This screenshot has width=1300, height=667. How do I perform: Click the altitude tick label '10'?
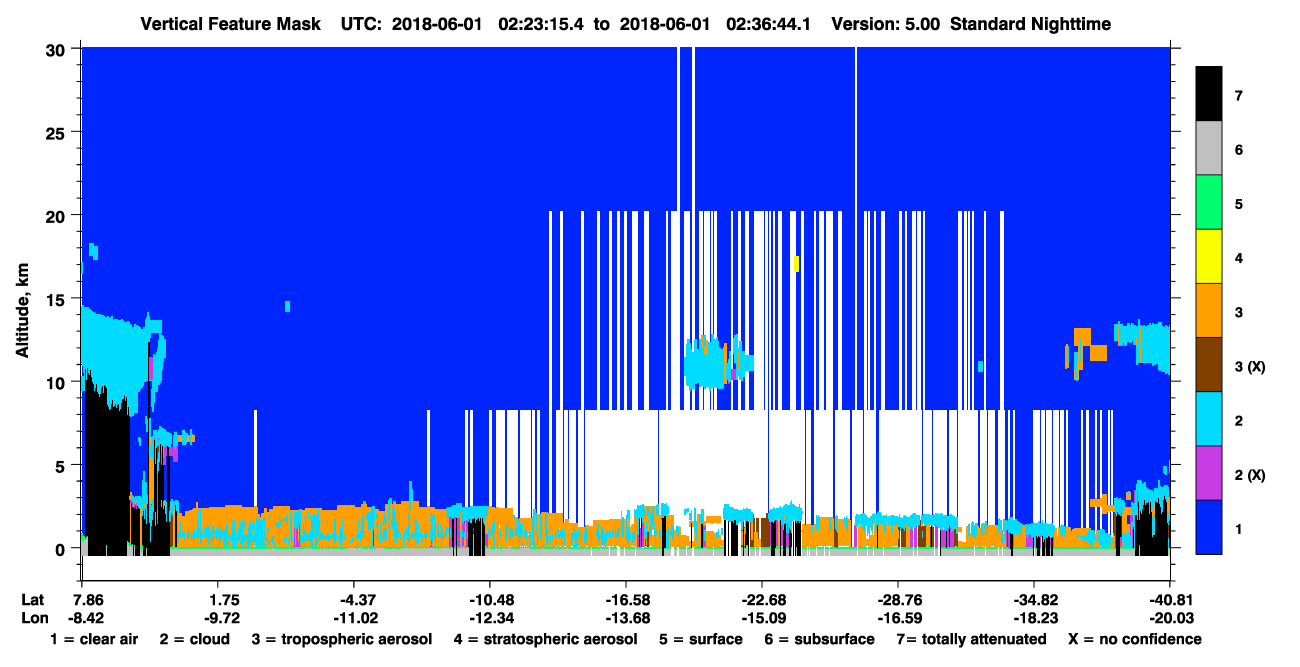coord(58,382)
